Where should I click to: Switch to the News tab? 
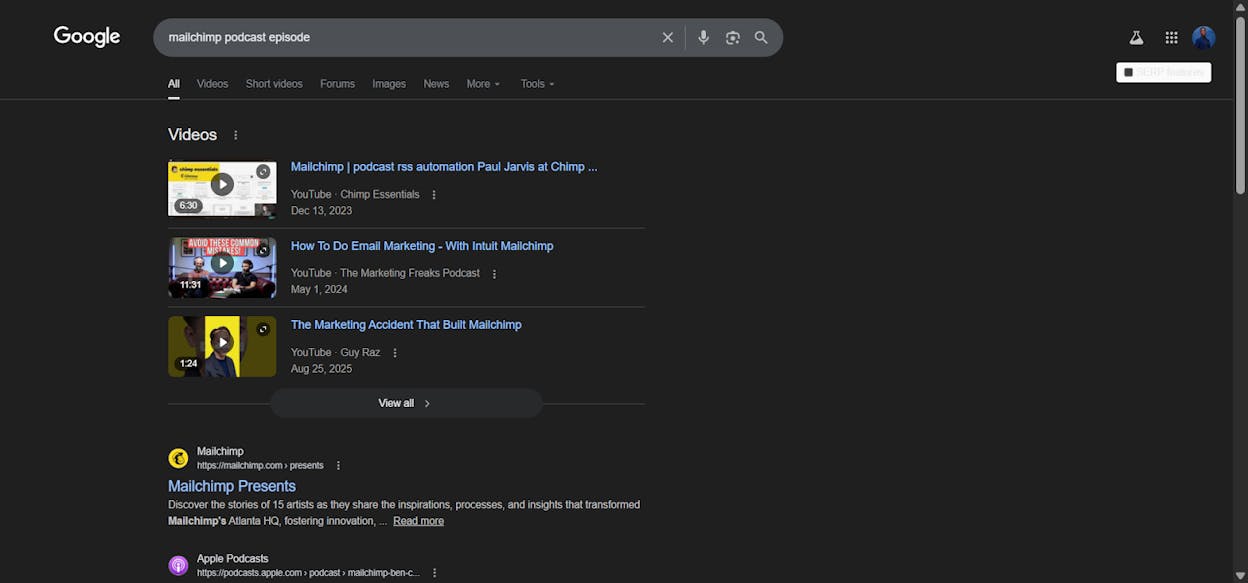(x=436, y=84)
